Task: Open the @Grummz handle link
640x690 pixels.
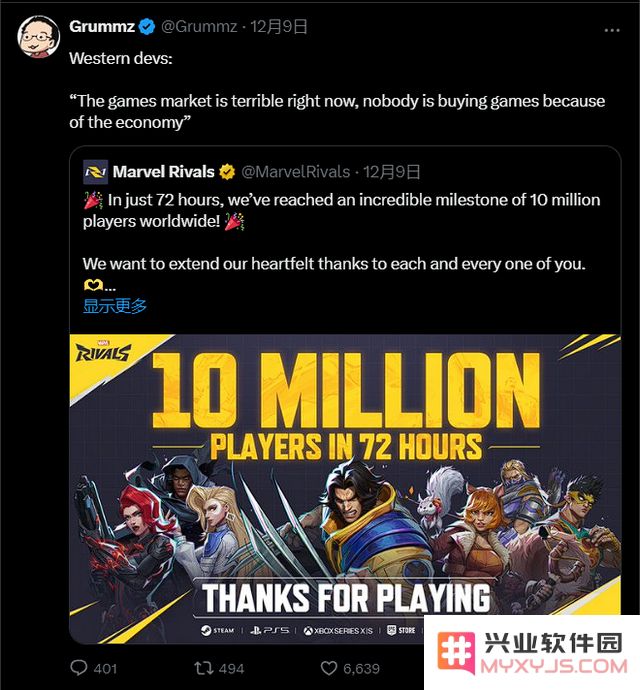Action: pyautogui.click(x=199, y=27)
